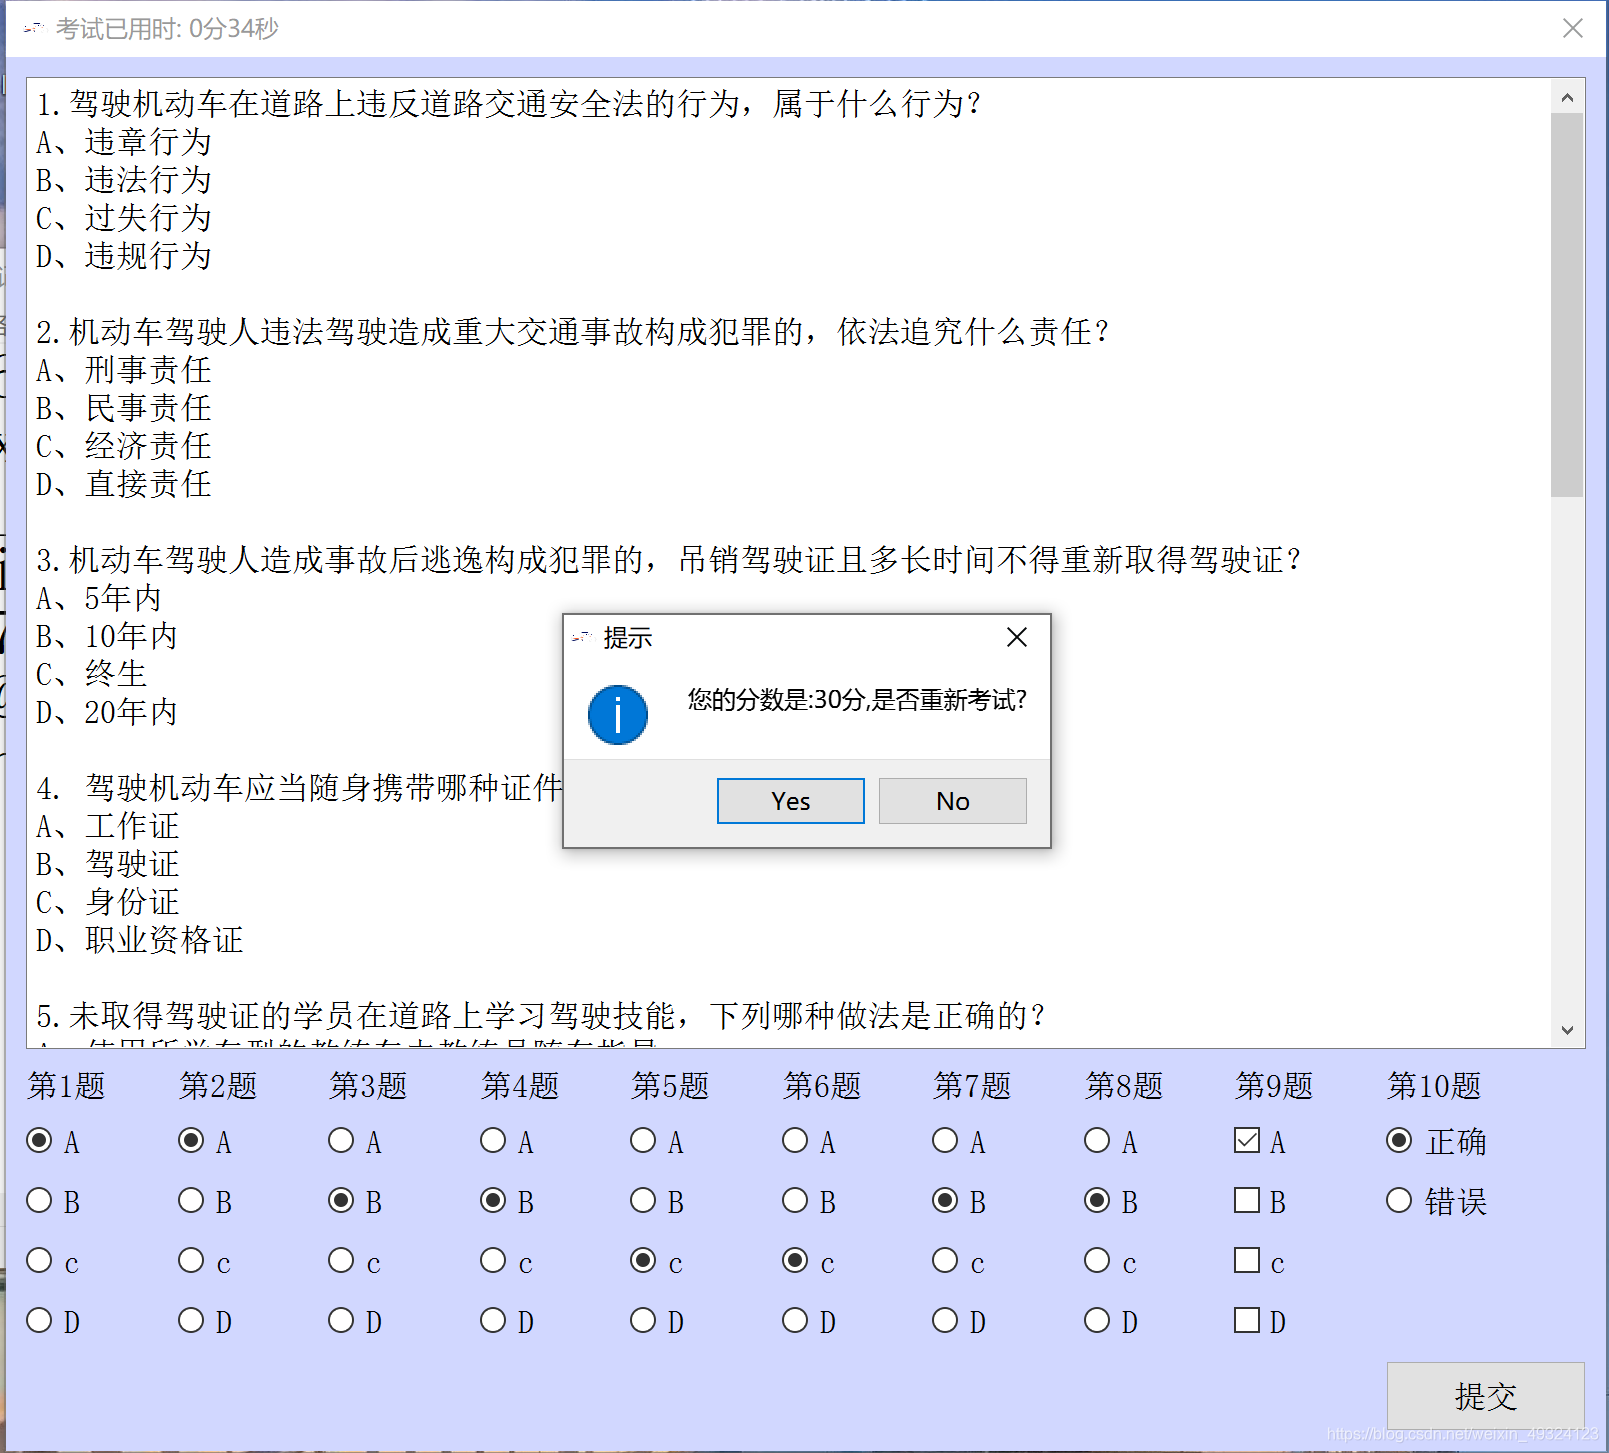Viewport: 1609px width, 1453px height.
Task: Click Yes to retake the exam
Action: (790, 801)
